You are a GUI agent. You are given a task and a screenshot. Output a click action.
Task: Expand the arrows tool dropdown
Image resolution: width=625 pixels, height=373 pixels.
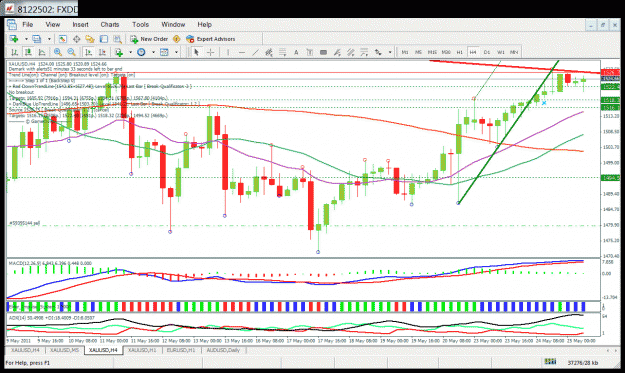coord(390,52)
